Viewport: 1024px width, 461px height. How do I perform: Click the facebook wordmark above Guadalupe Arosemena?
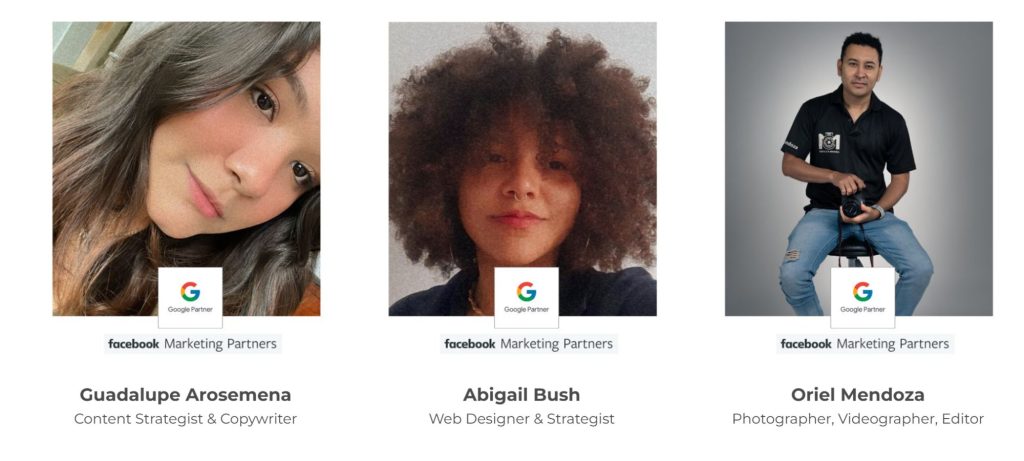coord(134,344)
